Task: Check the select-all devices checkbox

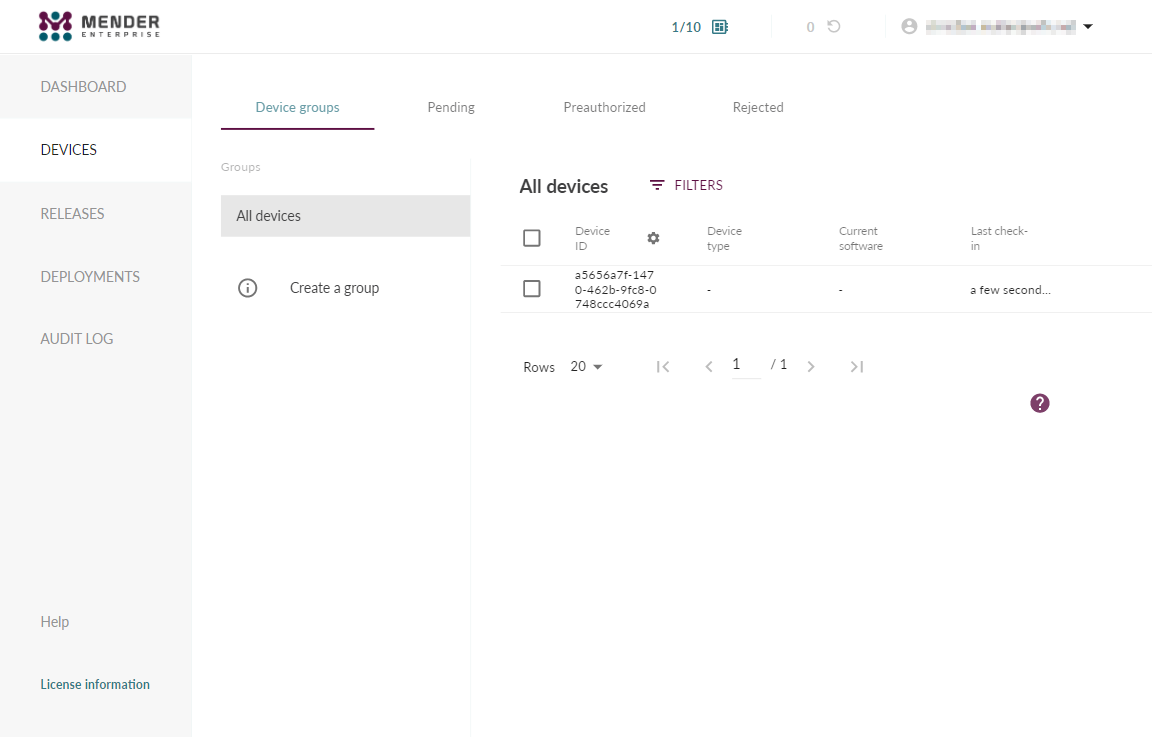Action: point(532,238)
